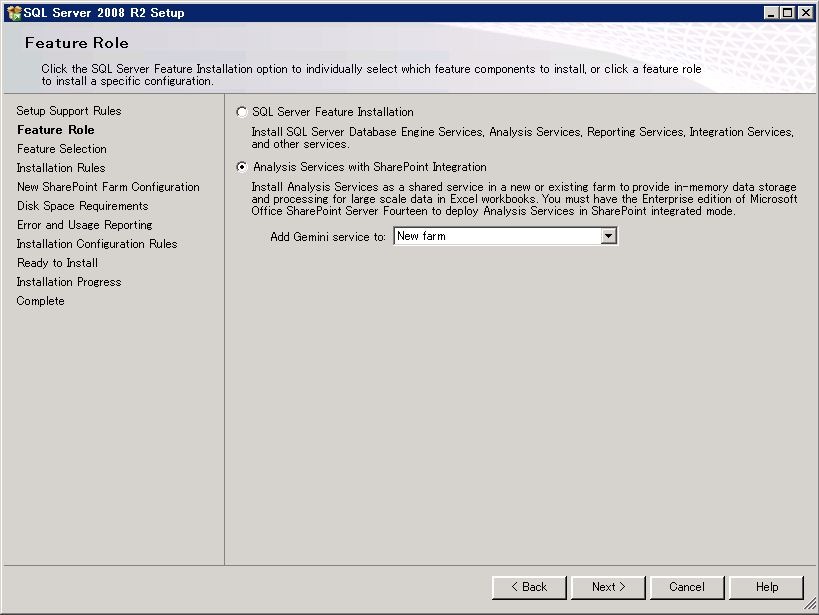Select the Ready to Install step
The image size is (819, 615).
57,263
